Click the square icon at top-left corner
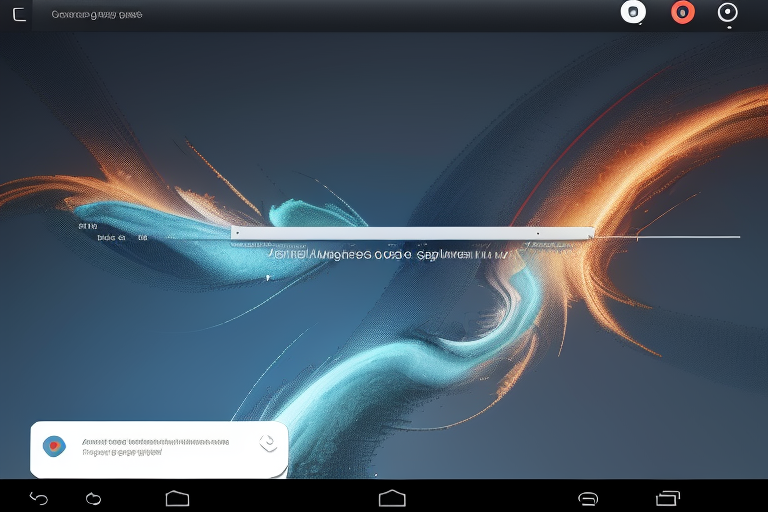 tap(19, 14)
